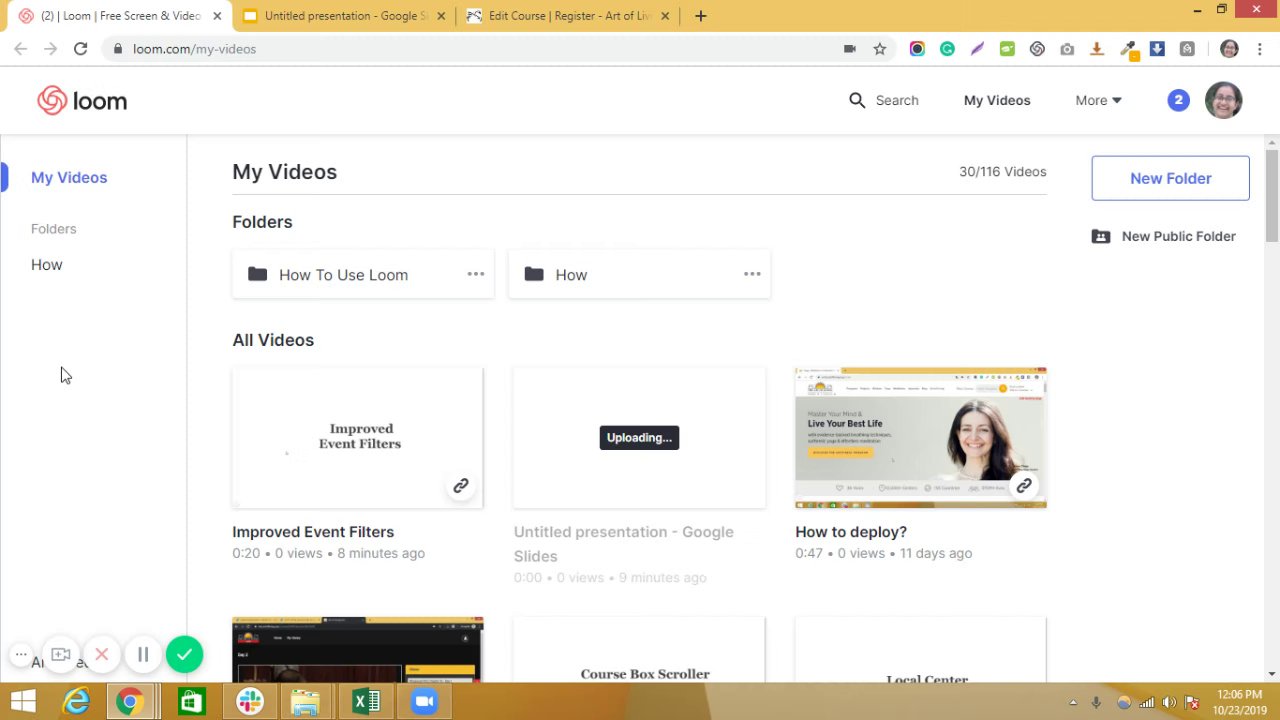Screen dimensions: 1280x720
Task: Open three-dot options for the How folder
Action: (x=752, y=274)
